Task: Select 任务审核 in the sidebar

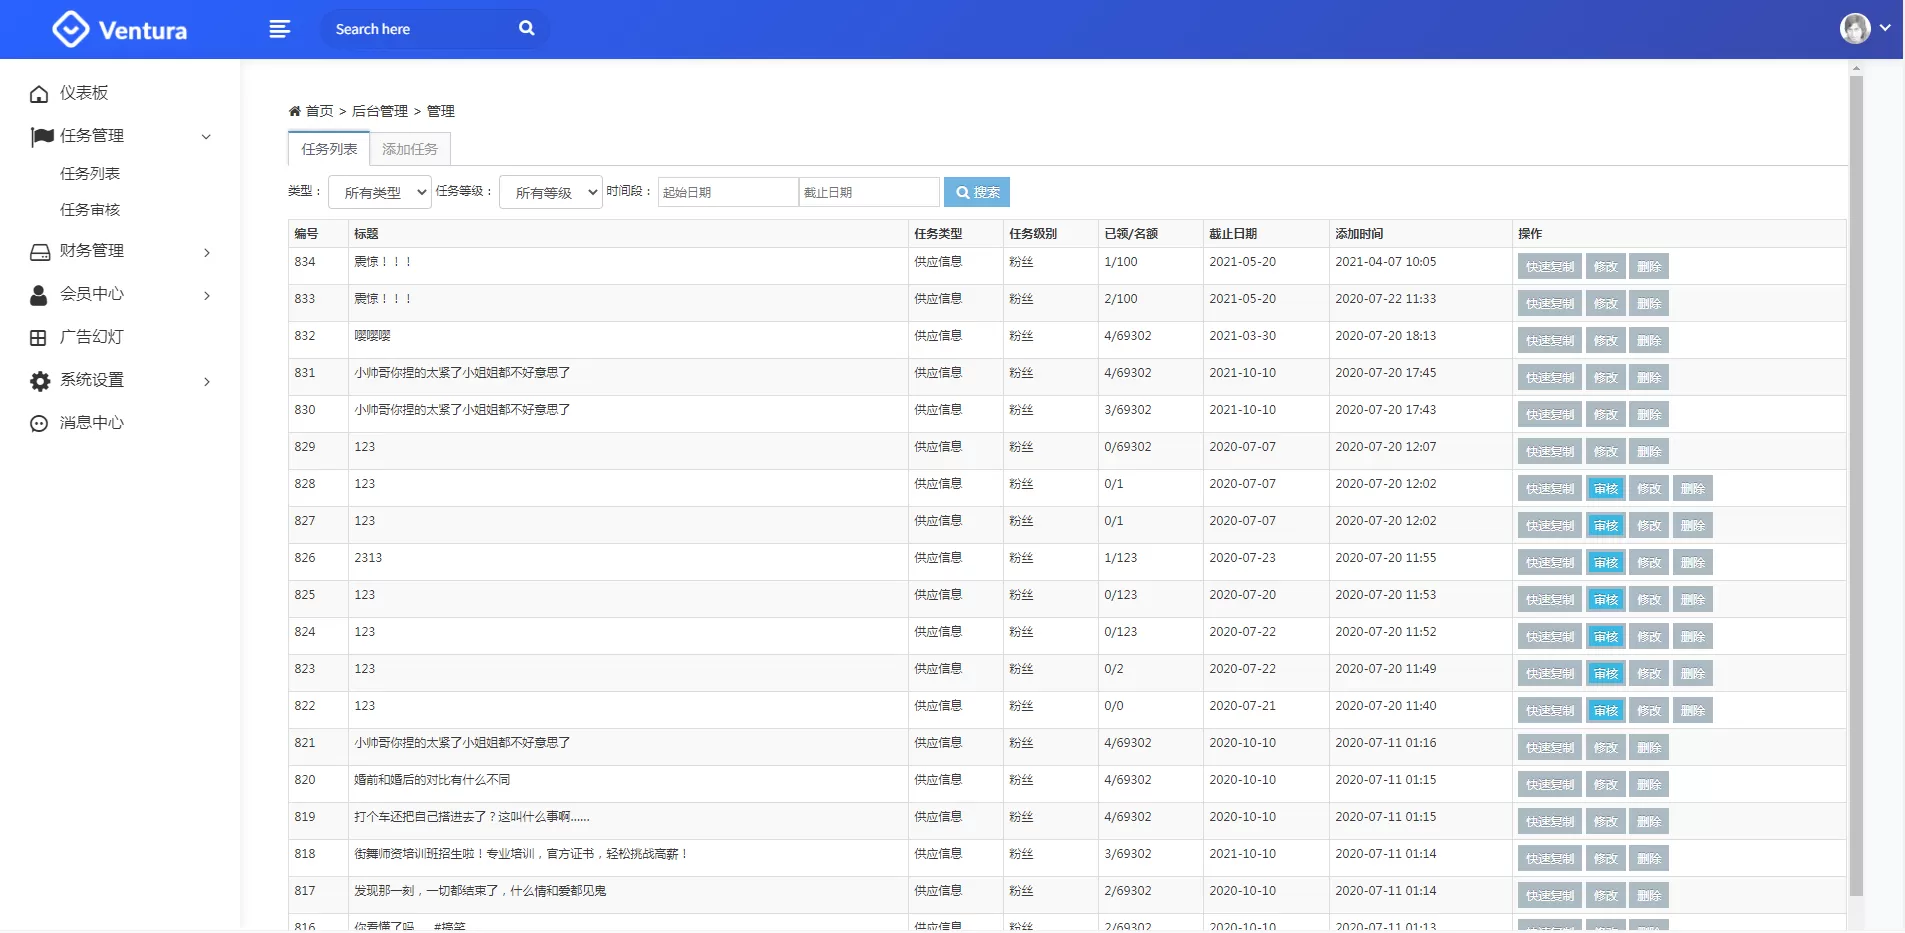Action: [90, 210]
